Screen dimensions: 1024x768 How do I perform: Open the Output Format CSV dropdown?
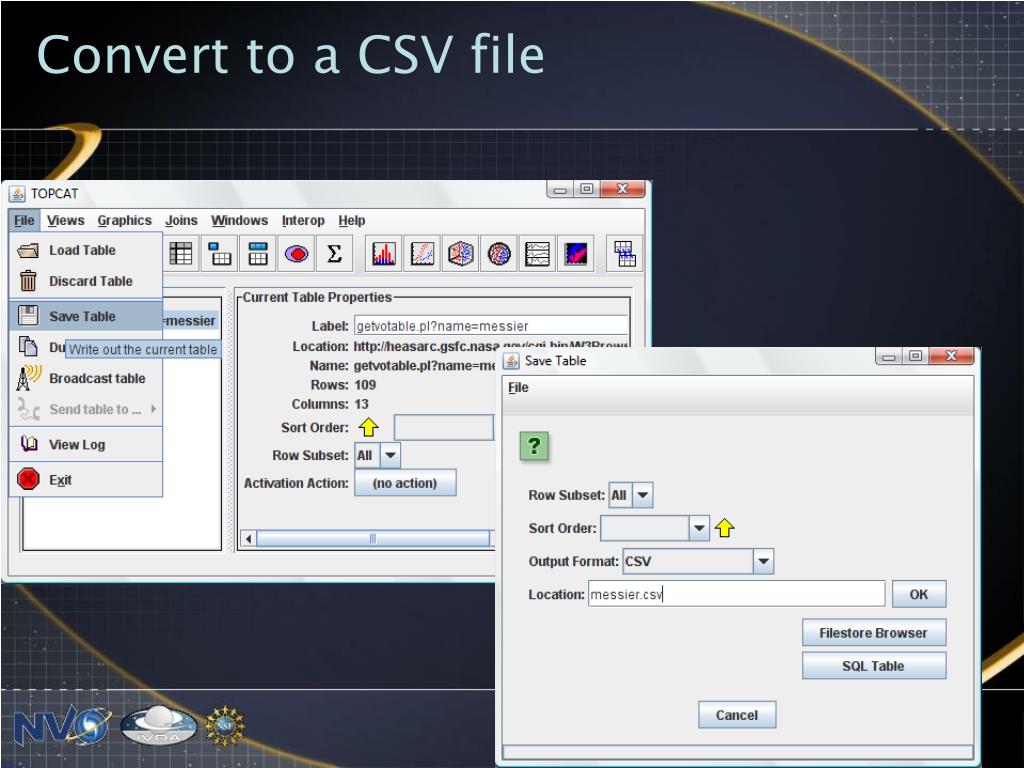(x=698, y=562)
